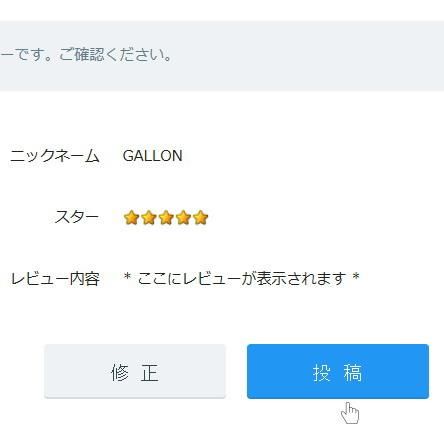Image resolution: width=444 pixels, height=444 pixels.
Task: Click the 正 character on the gray button
Action: [149, 372]
